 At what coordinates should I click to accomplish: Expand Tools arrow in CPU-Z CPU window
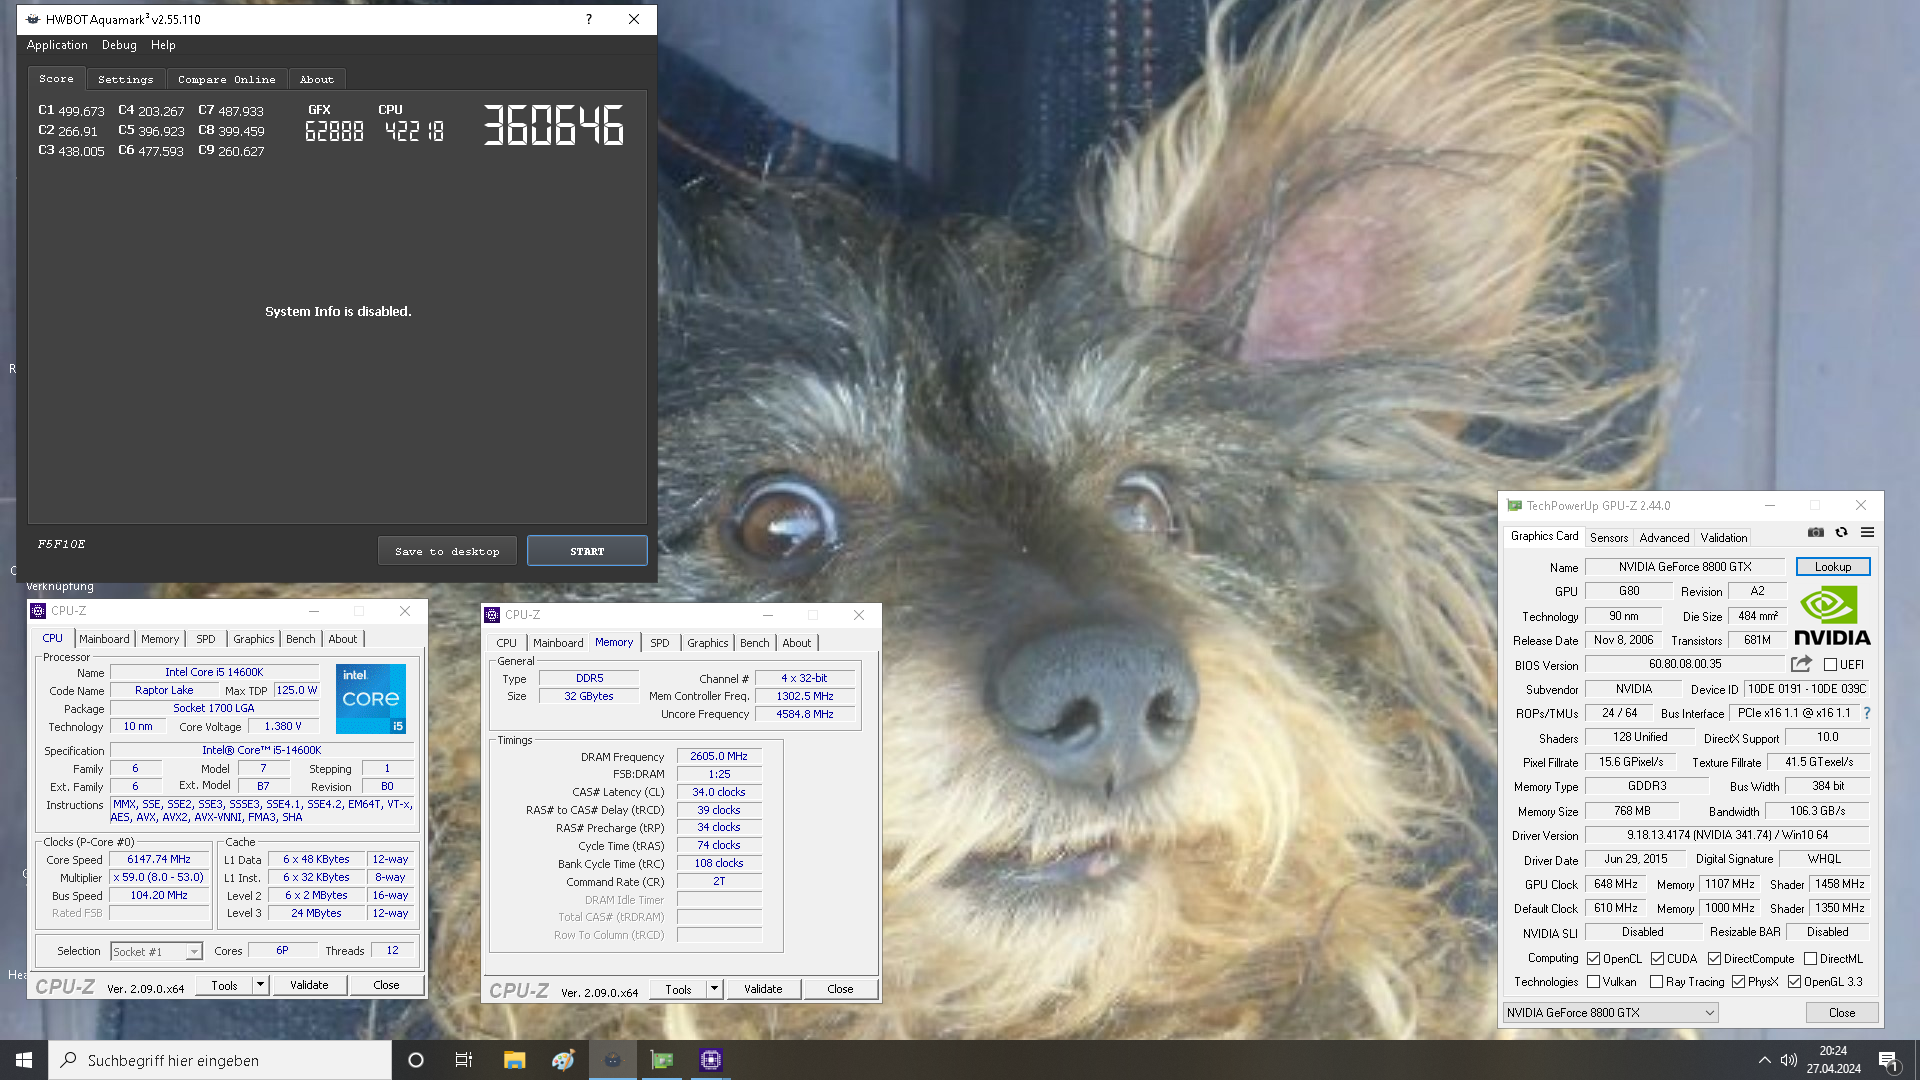pos(260,985)
